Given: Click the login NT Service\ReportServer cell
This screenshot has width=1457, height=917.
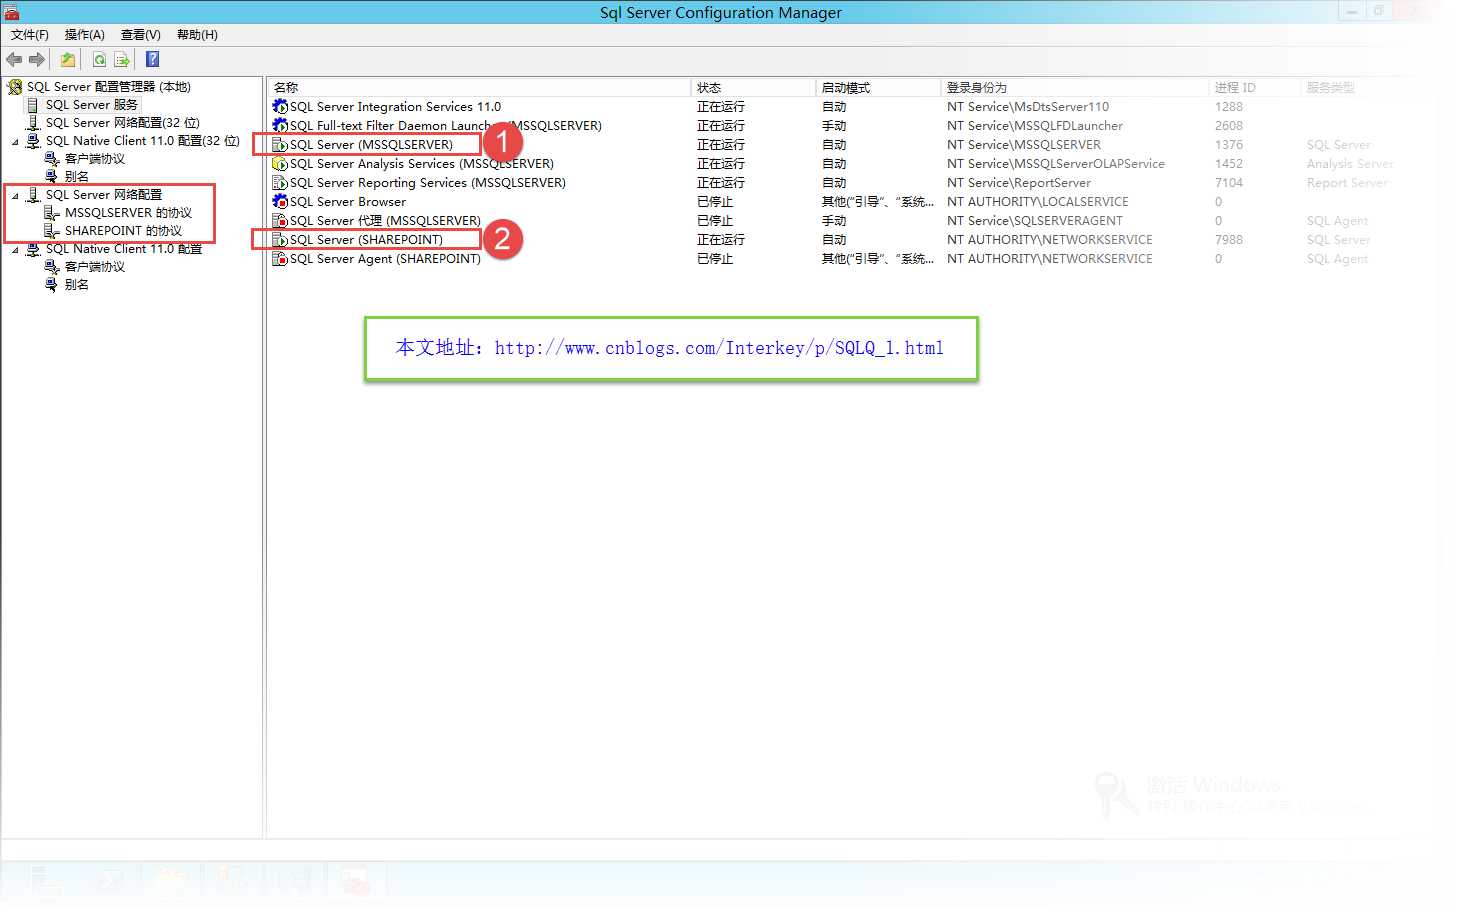Looking at the screenshot, I should tap(1019, 183).
